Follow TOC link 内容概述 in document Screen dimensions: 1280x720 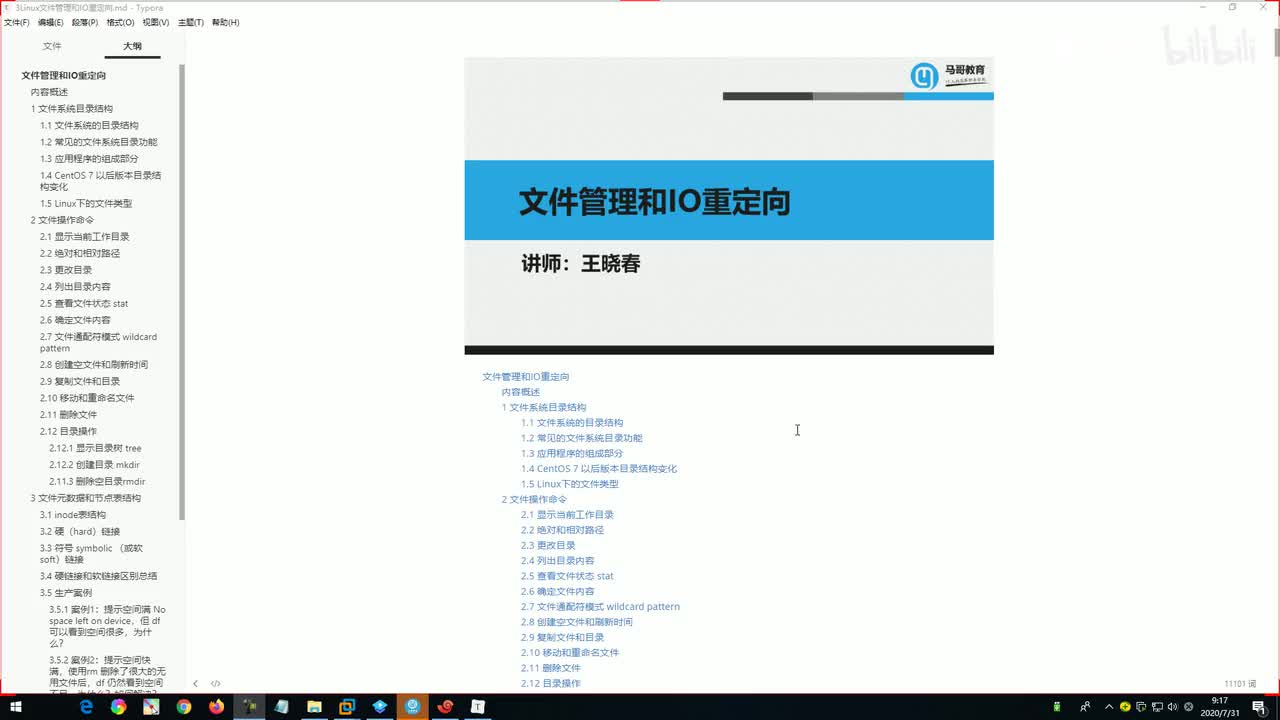pyautogui.click(x=521, y=392)
